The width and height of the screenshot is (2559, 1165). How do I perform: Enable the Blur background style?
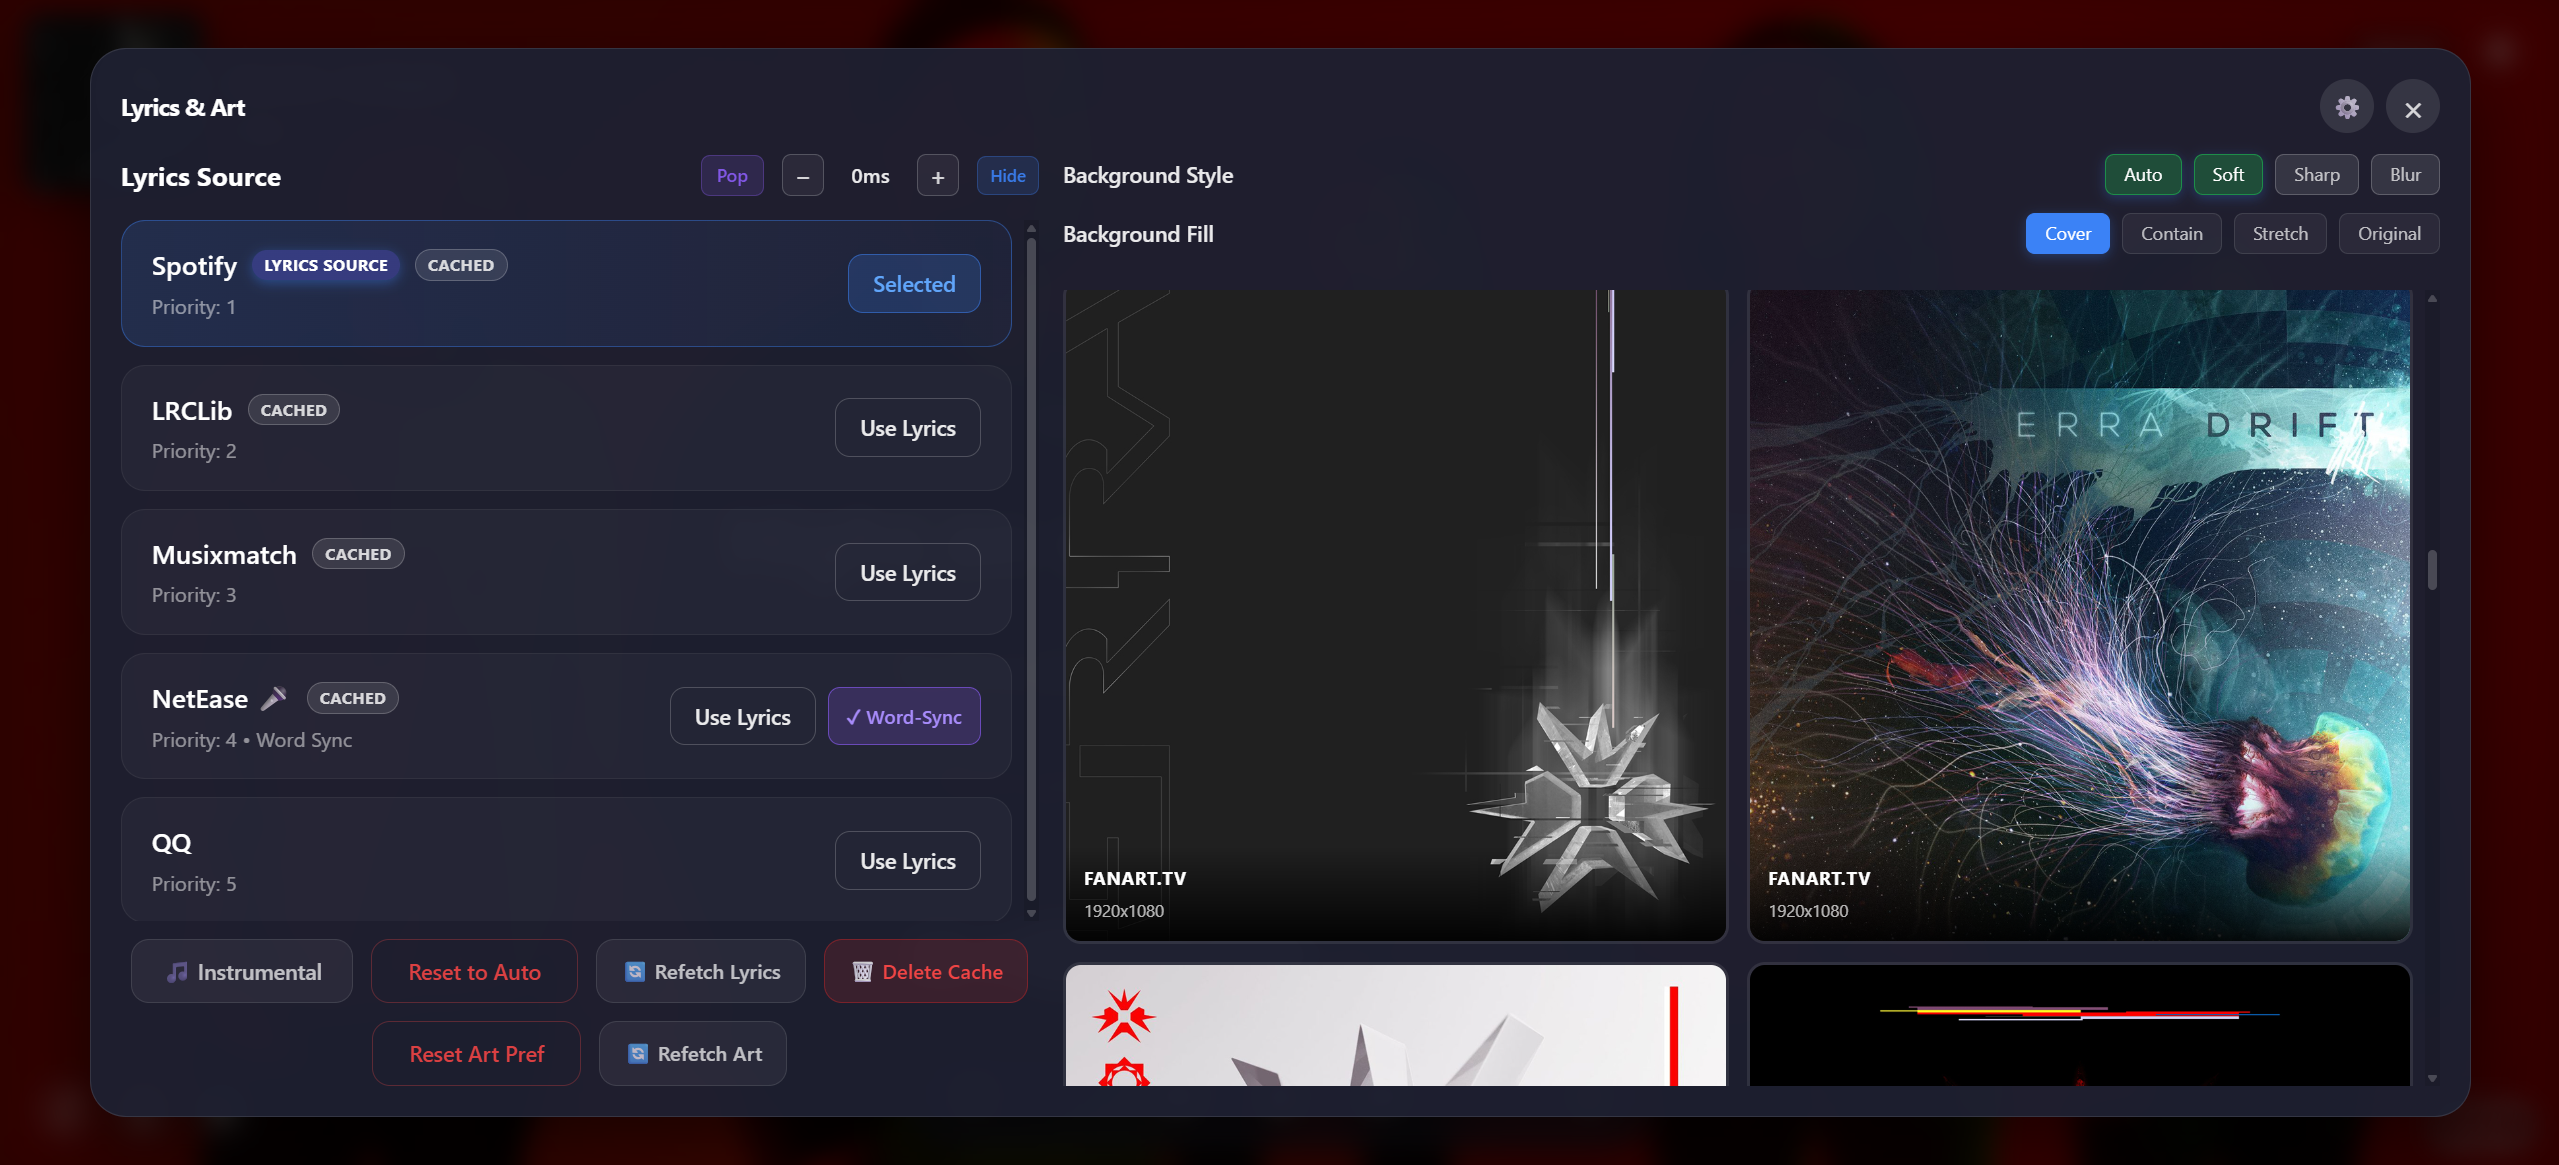[2404, 174]
